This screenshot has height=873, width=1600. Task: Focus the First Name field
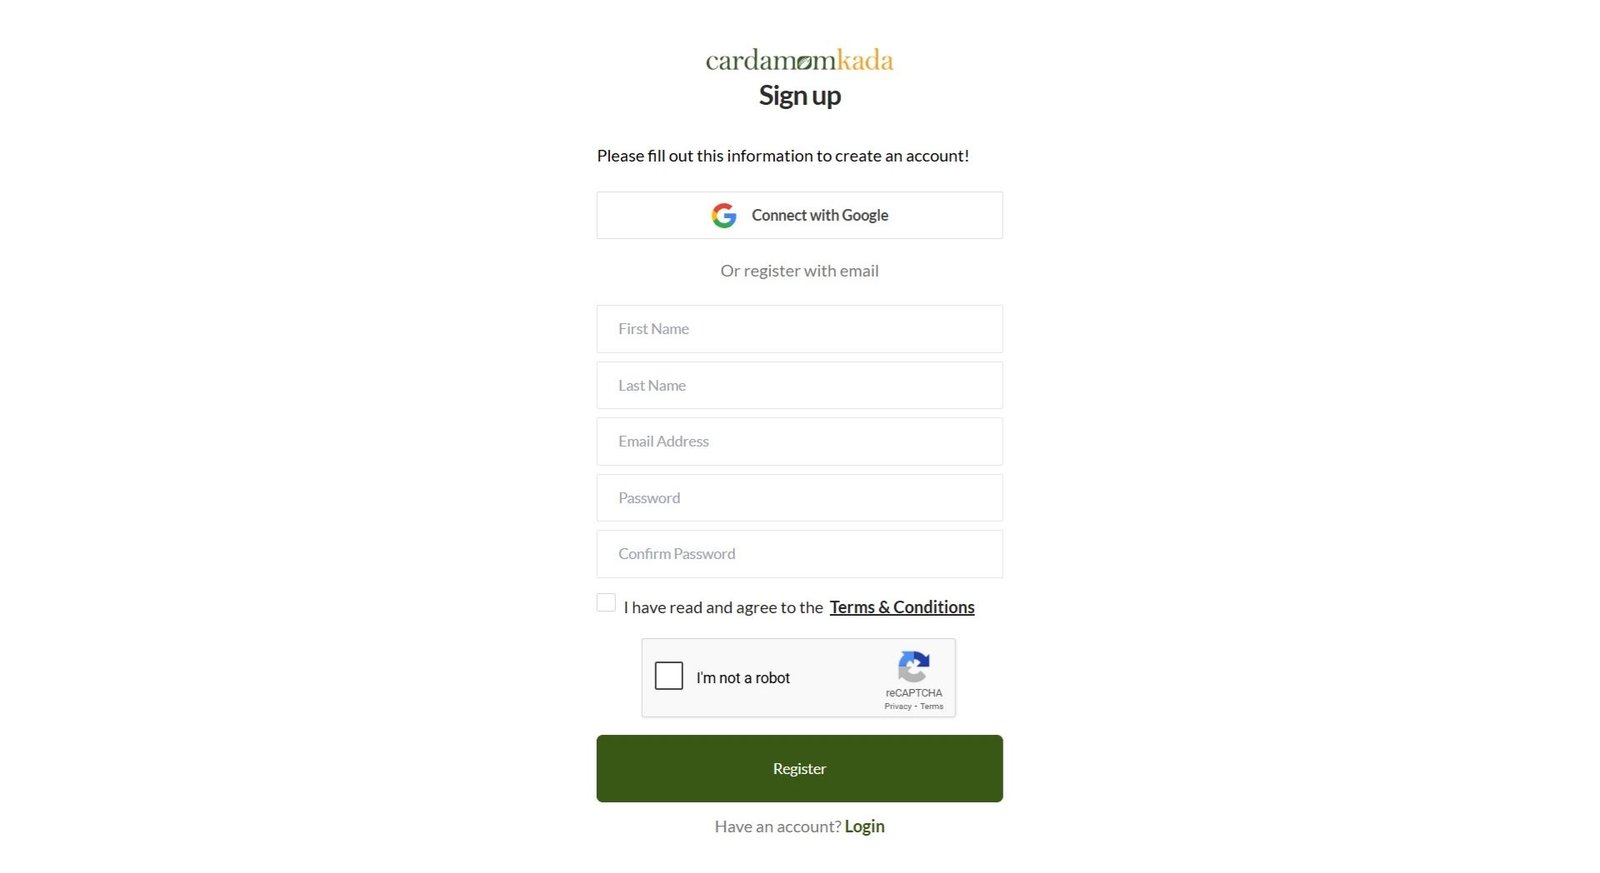tap(799, 329)
